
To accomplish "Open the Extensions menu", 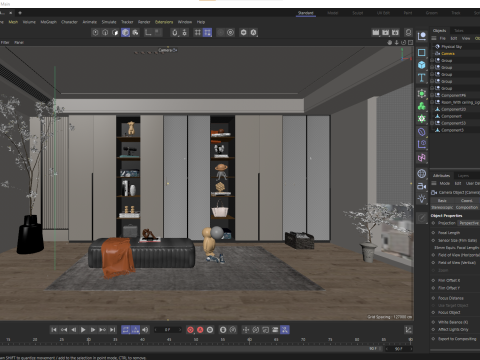I will [x=164, y=22].
